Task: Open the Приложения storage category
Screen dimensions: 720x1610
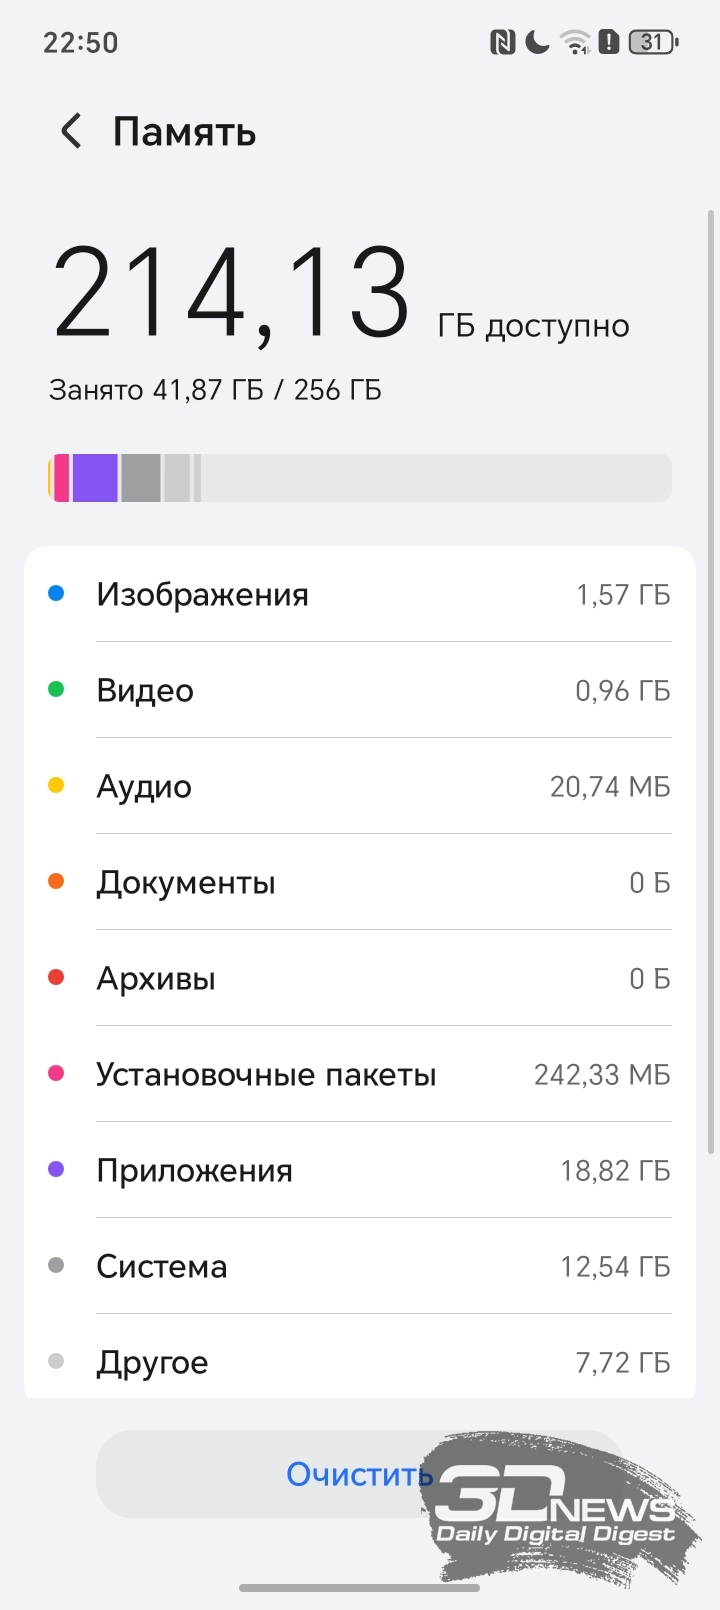Action: tap(360, 1171)
